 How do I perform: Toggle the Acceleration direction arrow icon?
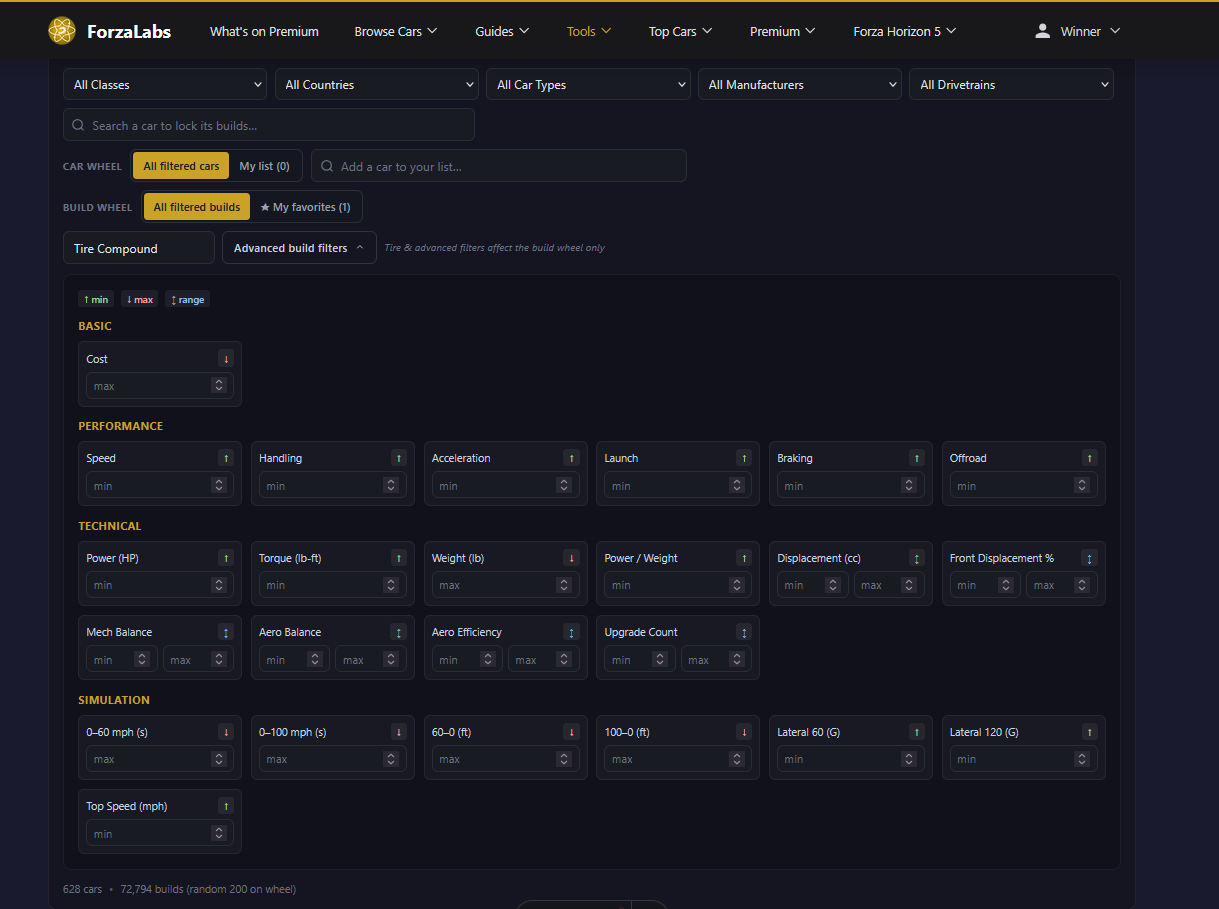[572, 458]
